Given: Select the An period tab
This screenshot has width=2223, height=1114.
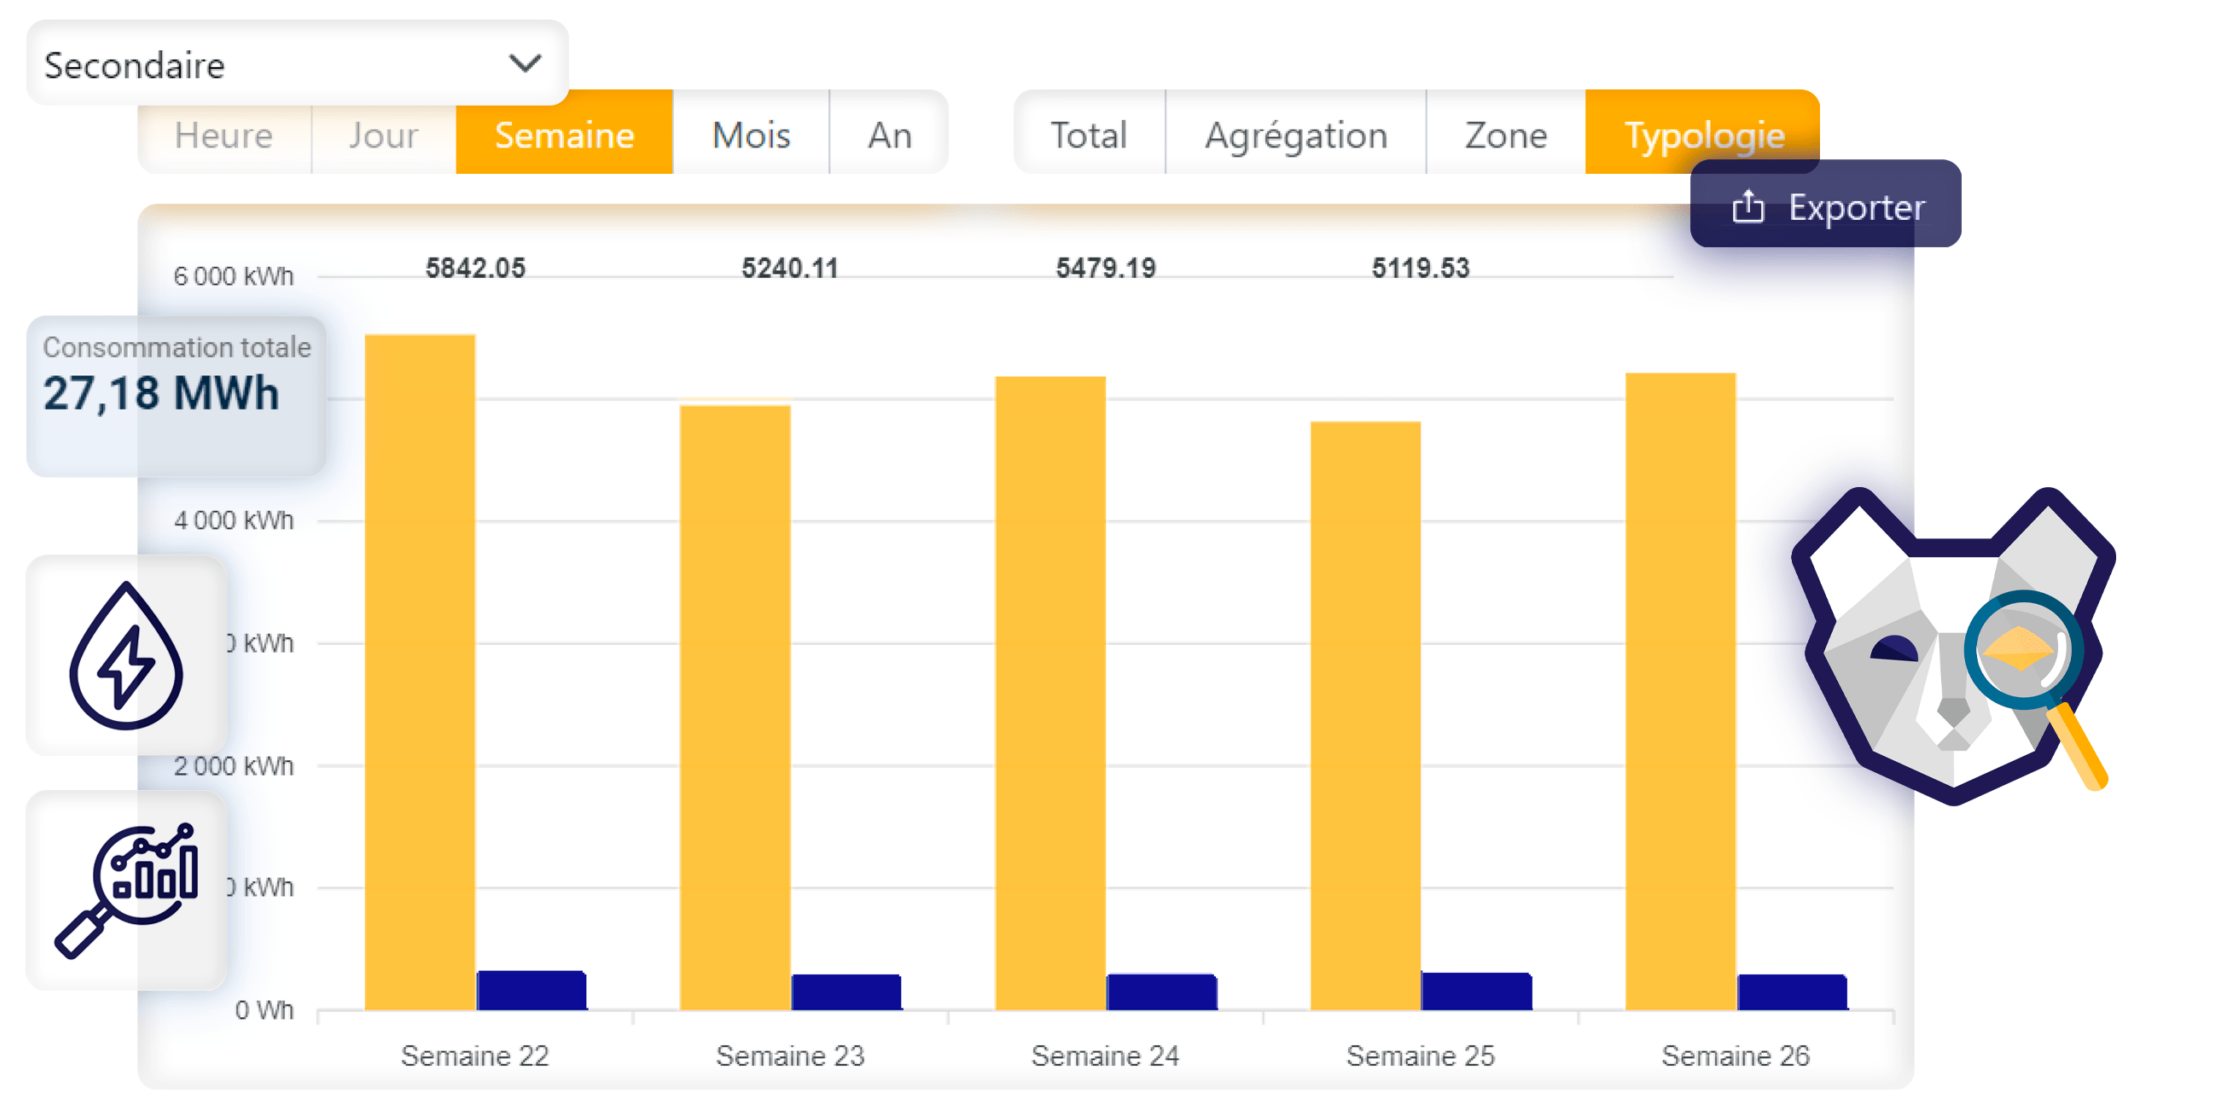Looking at the screenshot, I should point(889,135).
